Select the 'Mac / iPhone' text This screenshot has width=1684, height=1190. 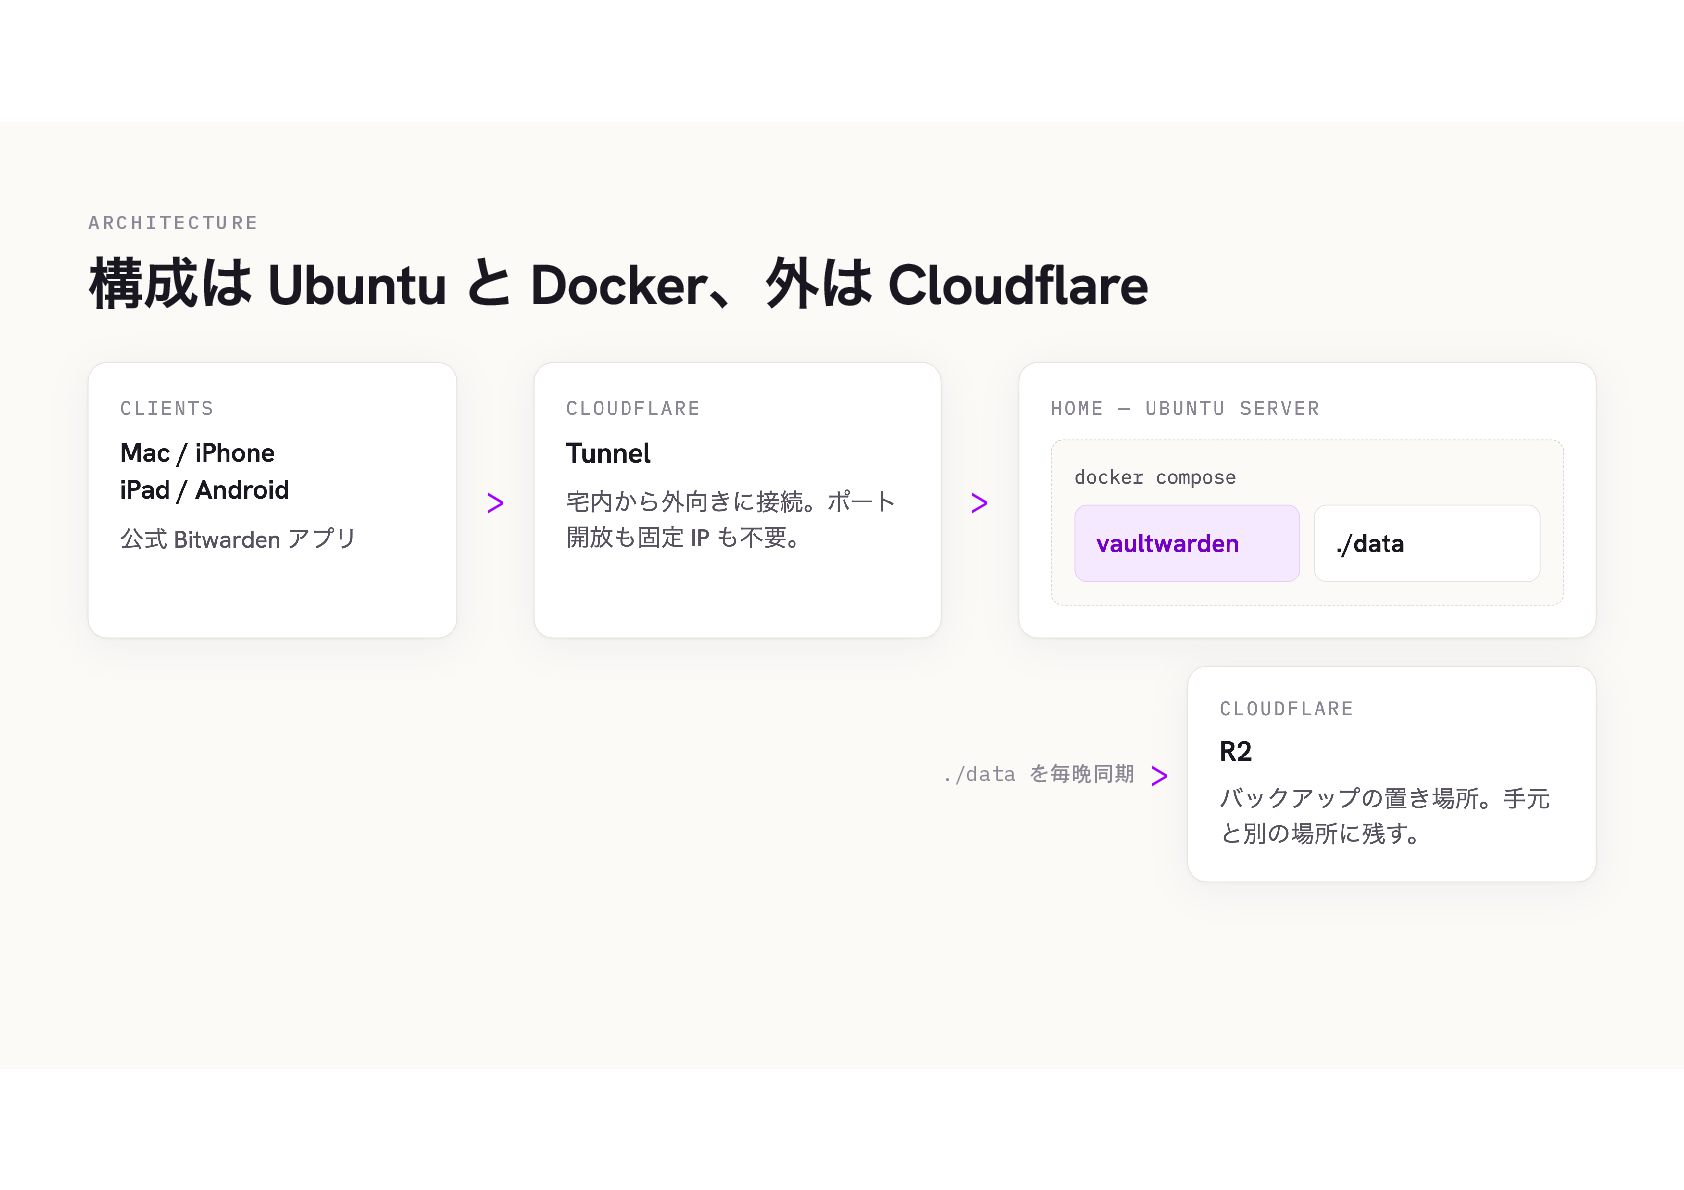pos(197,453)
